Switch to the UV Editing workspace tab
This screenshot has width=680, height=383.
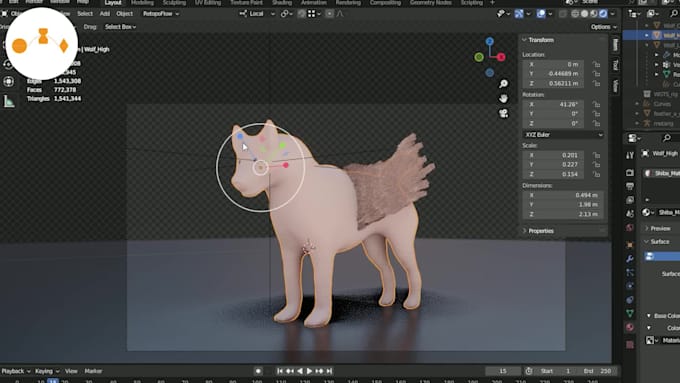pyautogui.click(x=208, y=3)
